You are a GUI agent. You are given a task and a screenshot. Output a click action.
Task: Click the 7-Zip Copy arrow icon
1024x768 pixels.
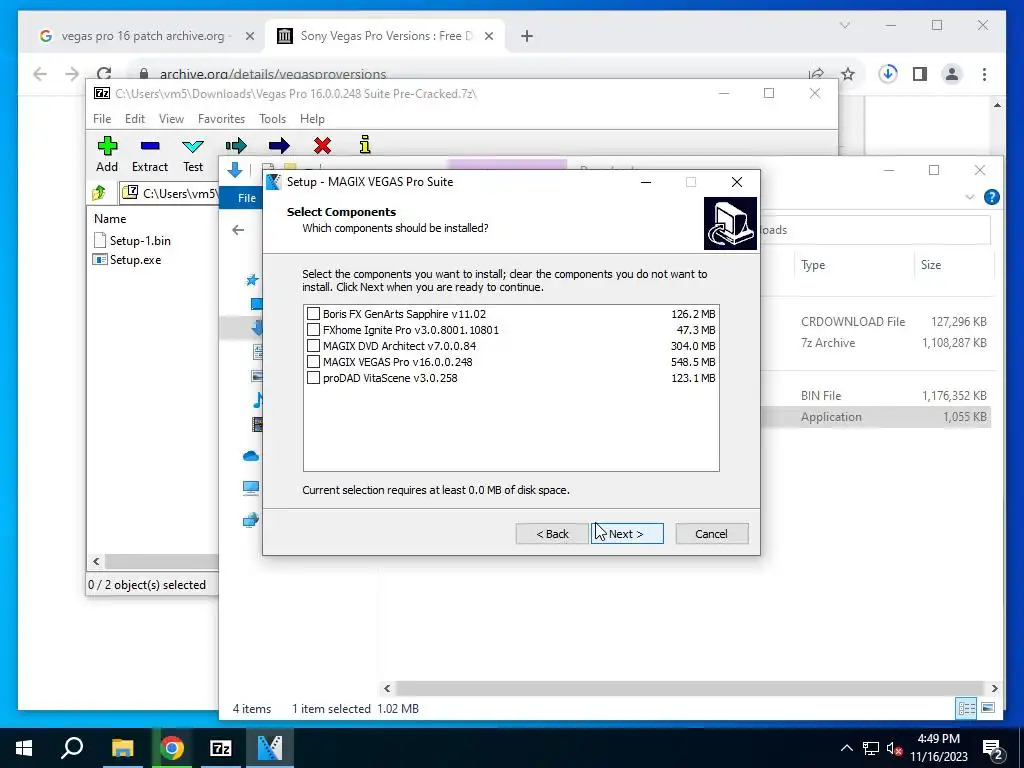[236, 145]
